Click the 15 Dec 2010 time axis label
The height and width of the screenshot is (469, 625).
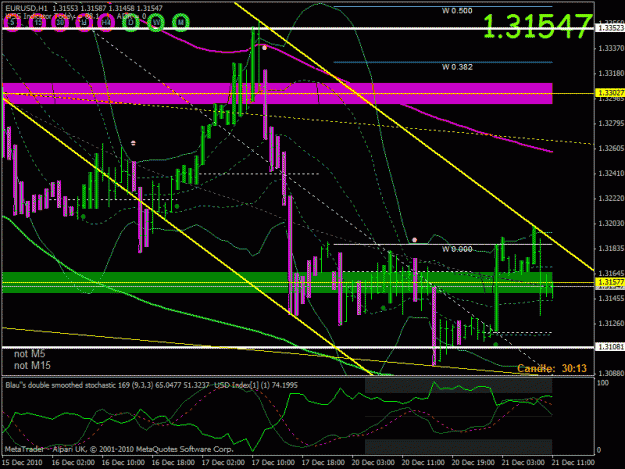[22, 463]
